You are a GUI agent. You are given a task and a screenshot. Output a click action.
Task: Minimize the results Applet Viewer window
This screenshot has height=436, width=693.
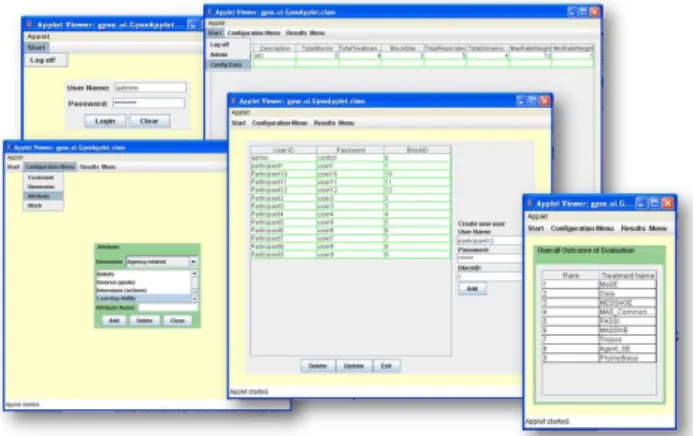pyautogui.click(x=641, y=203)
